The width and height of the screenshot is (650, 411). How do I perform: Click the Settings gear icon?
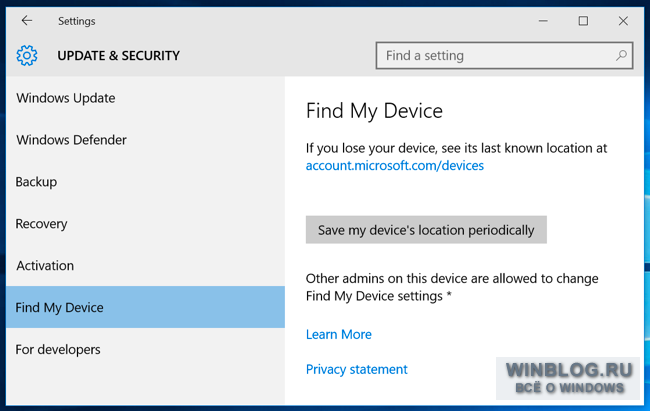pos(27,55)
